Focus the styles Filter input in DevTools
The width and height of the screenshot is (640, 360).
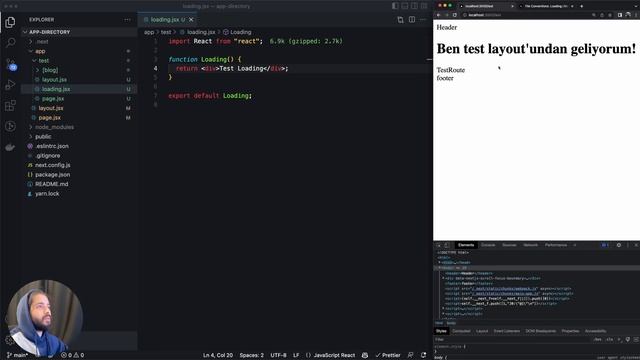click(x=512, y=340)
